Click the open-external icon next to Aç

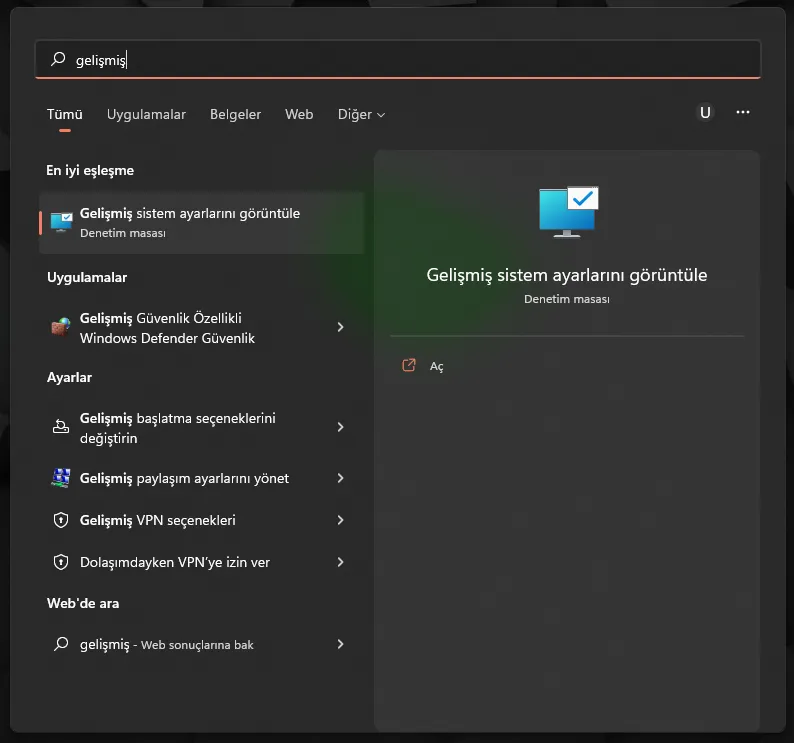coord(409,365)
